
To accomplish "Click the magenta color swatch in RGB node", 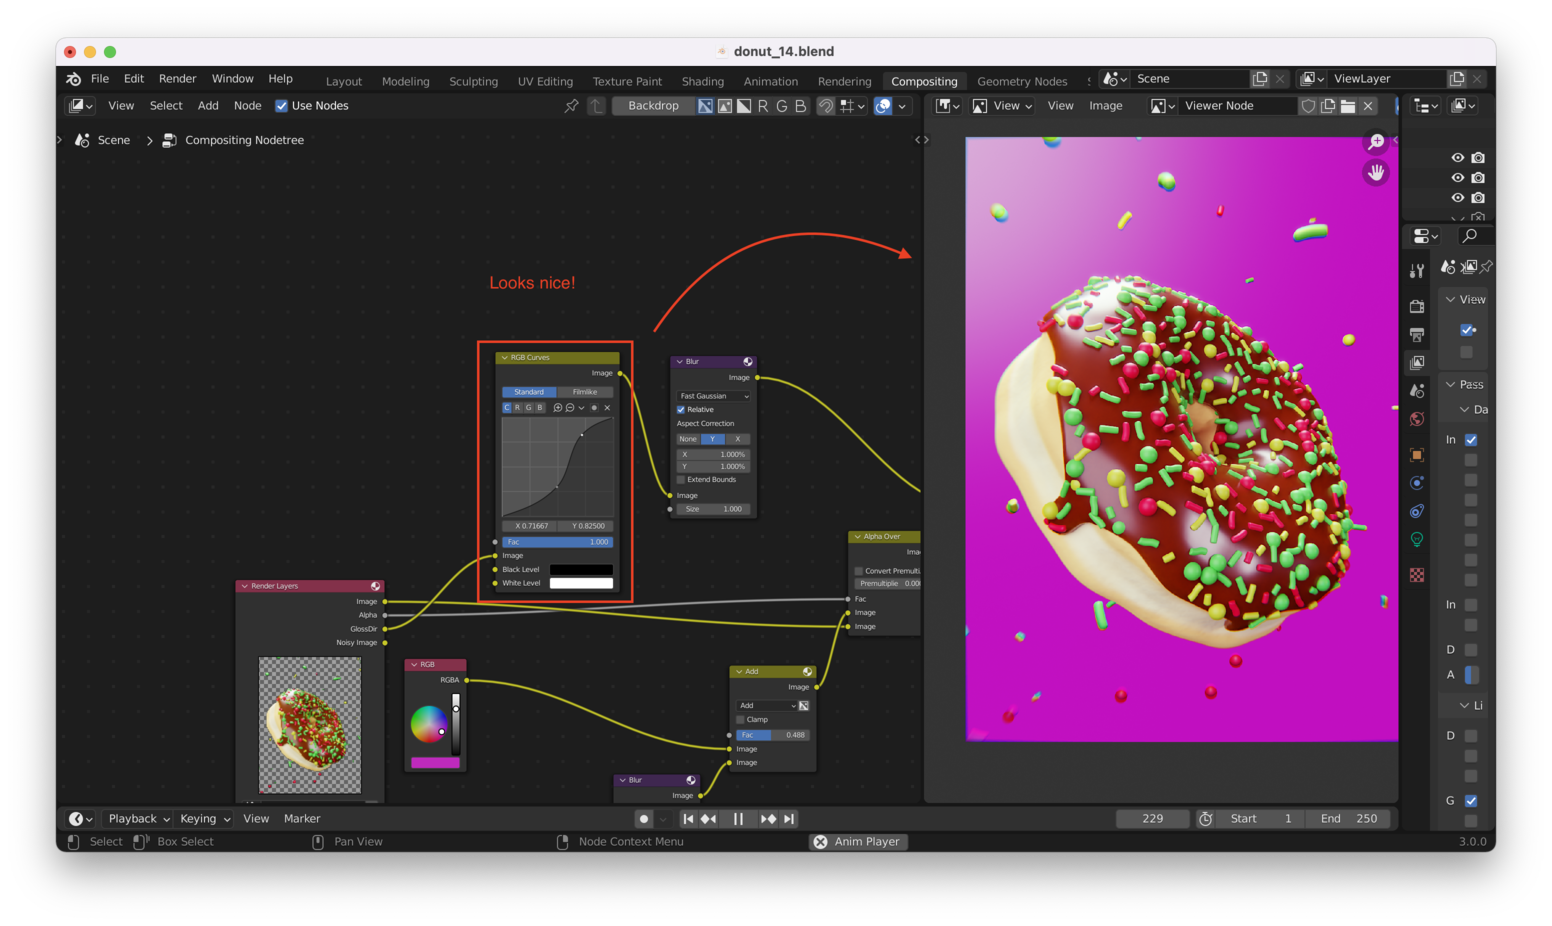I will 435,763.
